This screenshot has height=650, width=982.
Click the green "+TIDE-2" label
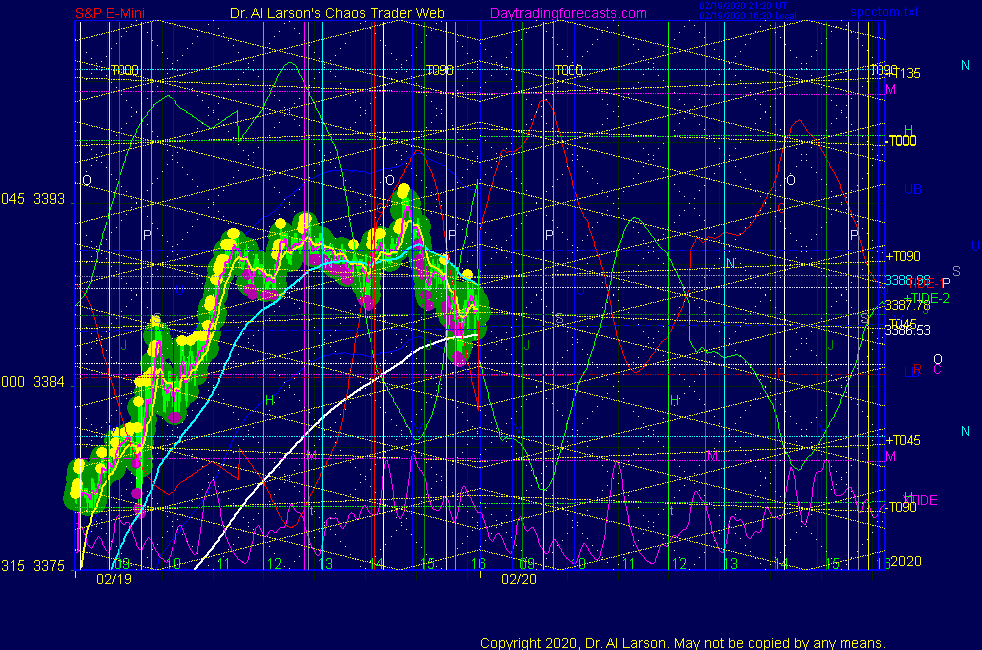point(926,298)
